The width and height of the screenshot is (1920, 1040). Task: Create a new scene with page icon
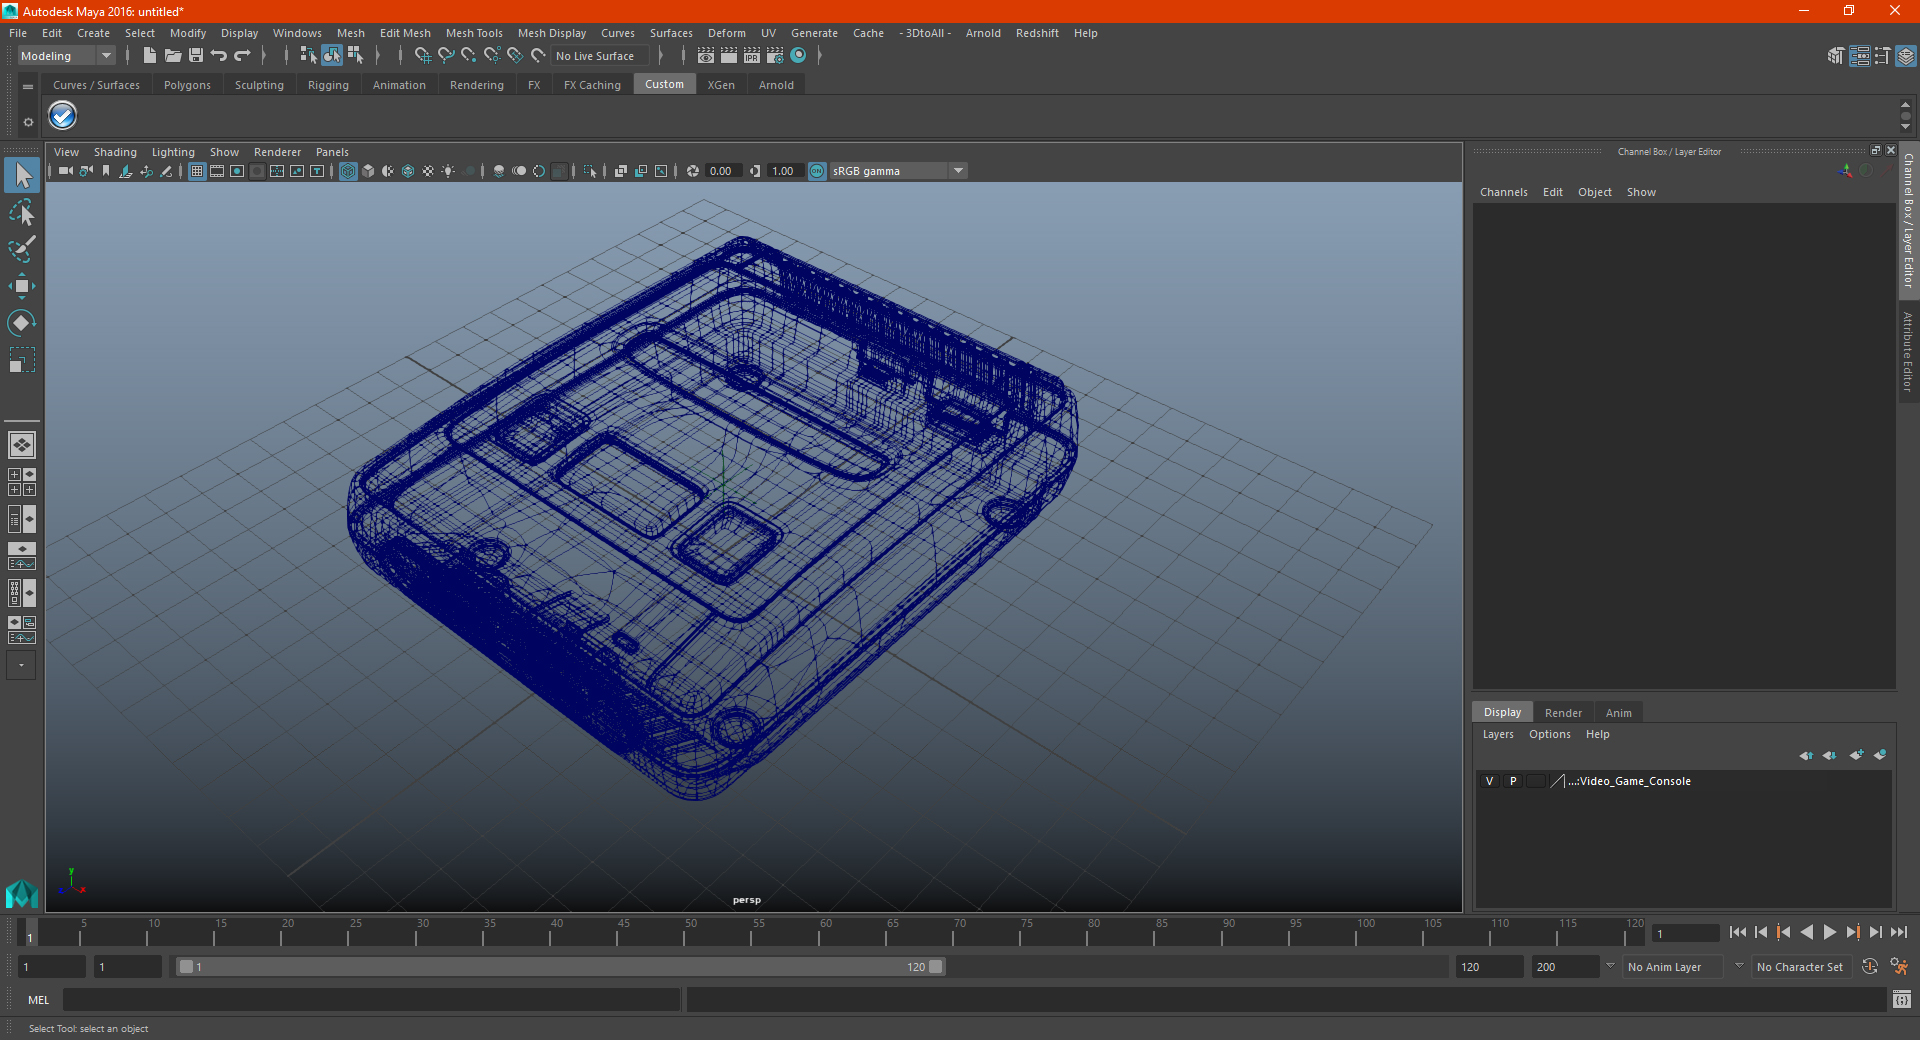150,56
